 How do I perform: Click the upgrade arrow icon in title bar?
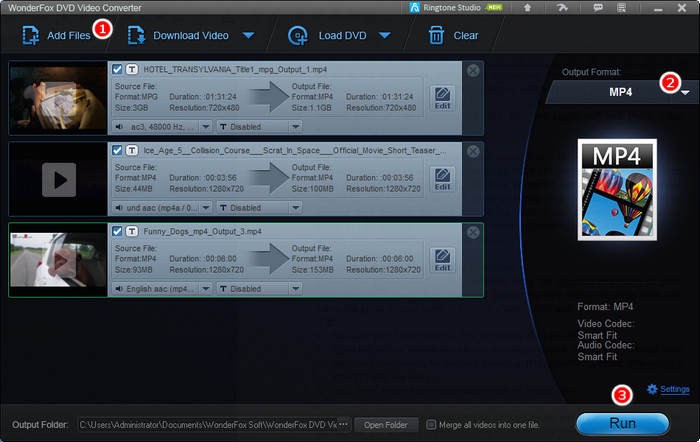pyautogui.click(x=527, y=8)
